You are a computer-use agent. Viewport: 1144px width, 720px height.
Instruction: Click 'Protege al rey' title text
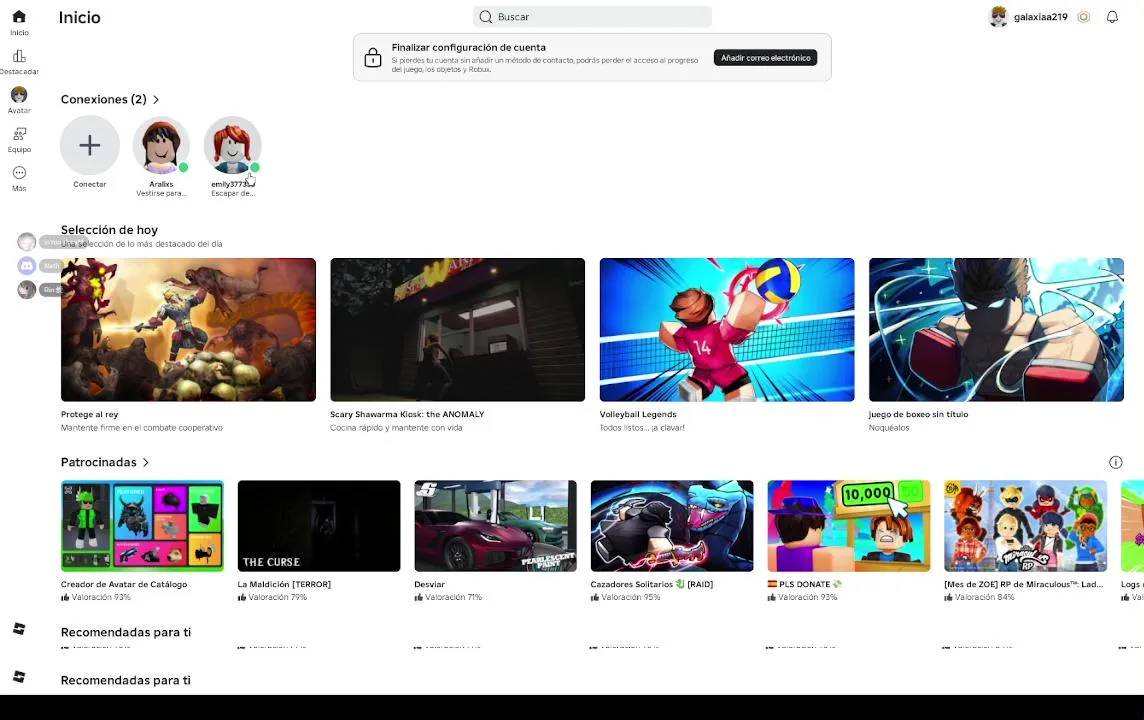[x=89, y=414]
